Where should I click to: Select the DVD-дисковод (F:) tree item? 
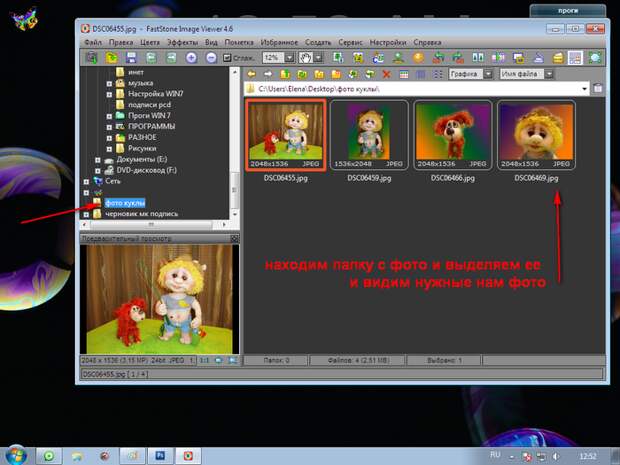[x=146, y=170]
